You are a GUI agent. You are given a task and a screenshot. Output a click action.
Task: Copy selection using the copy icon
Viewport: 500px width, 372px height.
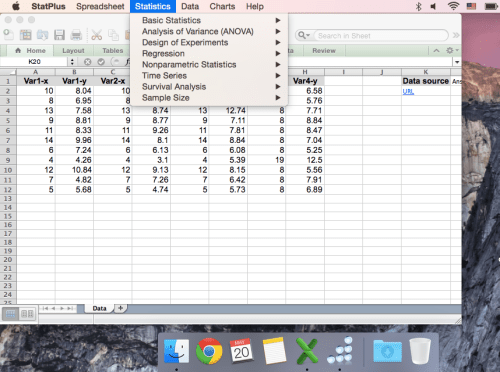click(113, 35)
